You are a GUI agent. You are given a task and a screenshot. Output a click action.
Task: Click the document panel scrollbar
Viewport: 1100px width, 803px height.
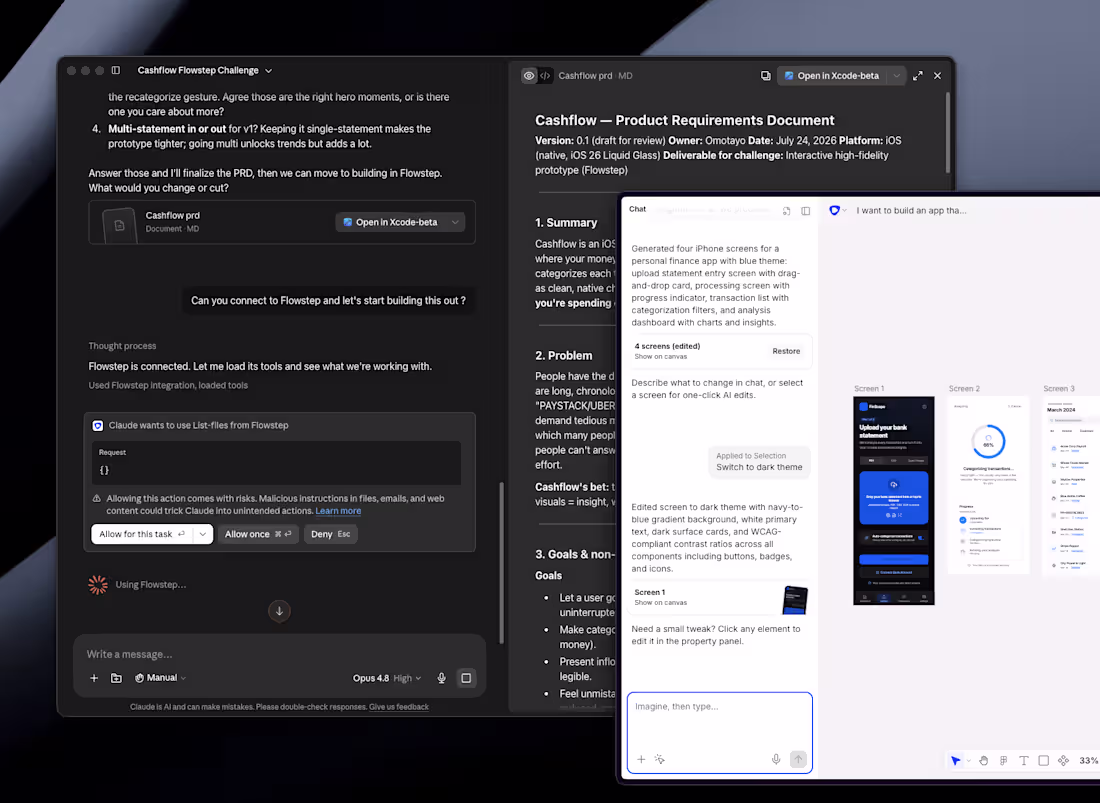[948, 133]
